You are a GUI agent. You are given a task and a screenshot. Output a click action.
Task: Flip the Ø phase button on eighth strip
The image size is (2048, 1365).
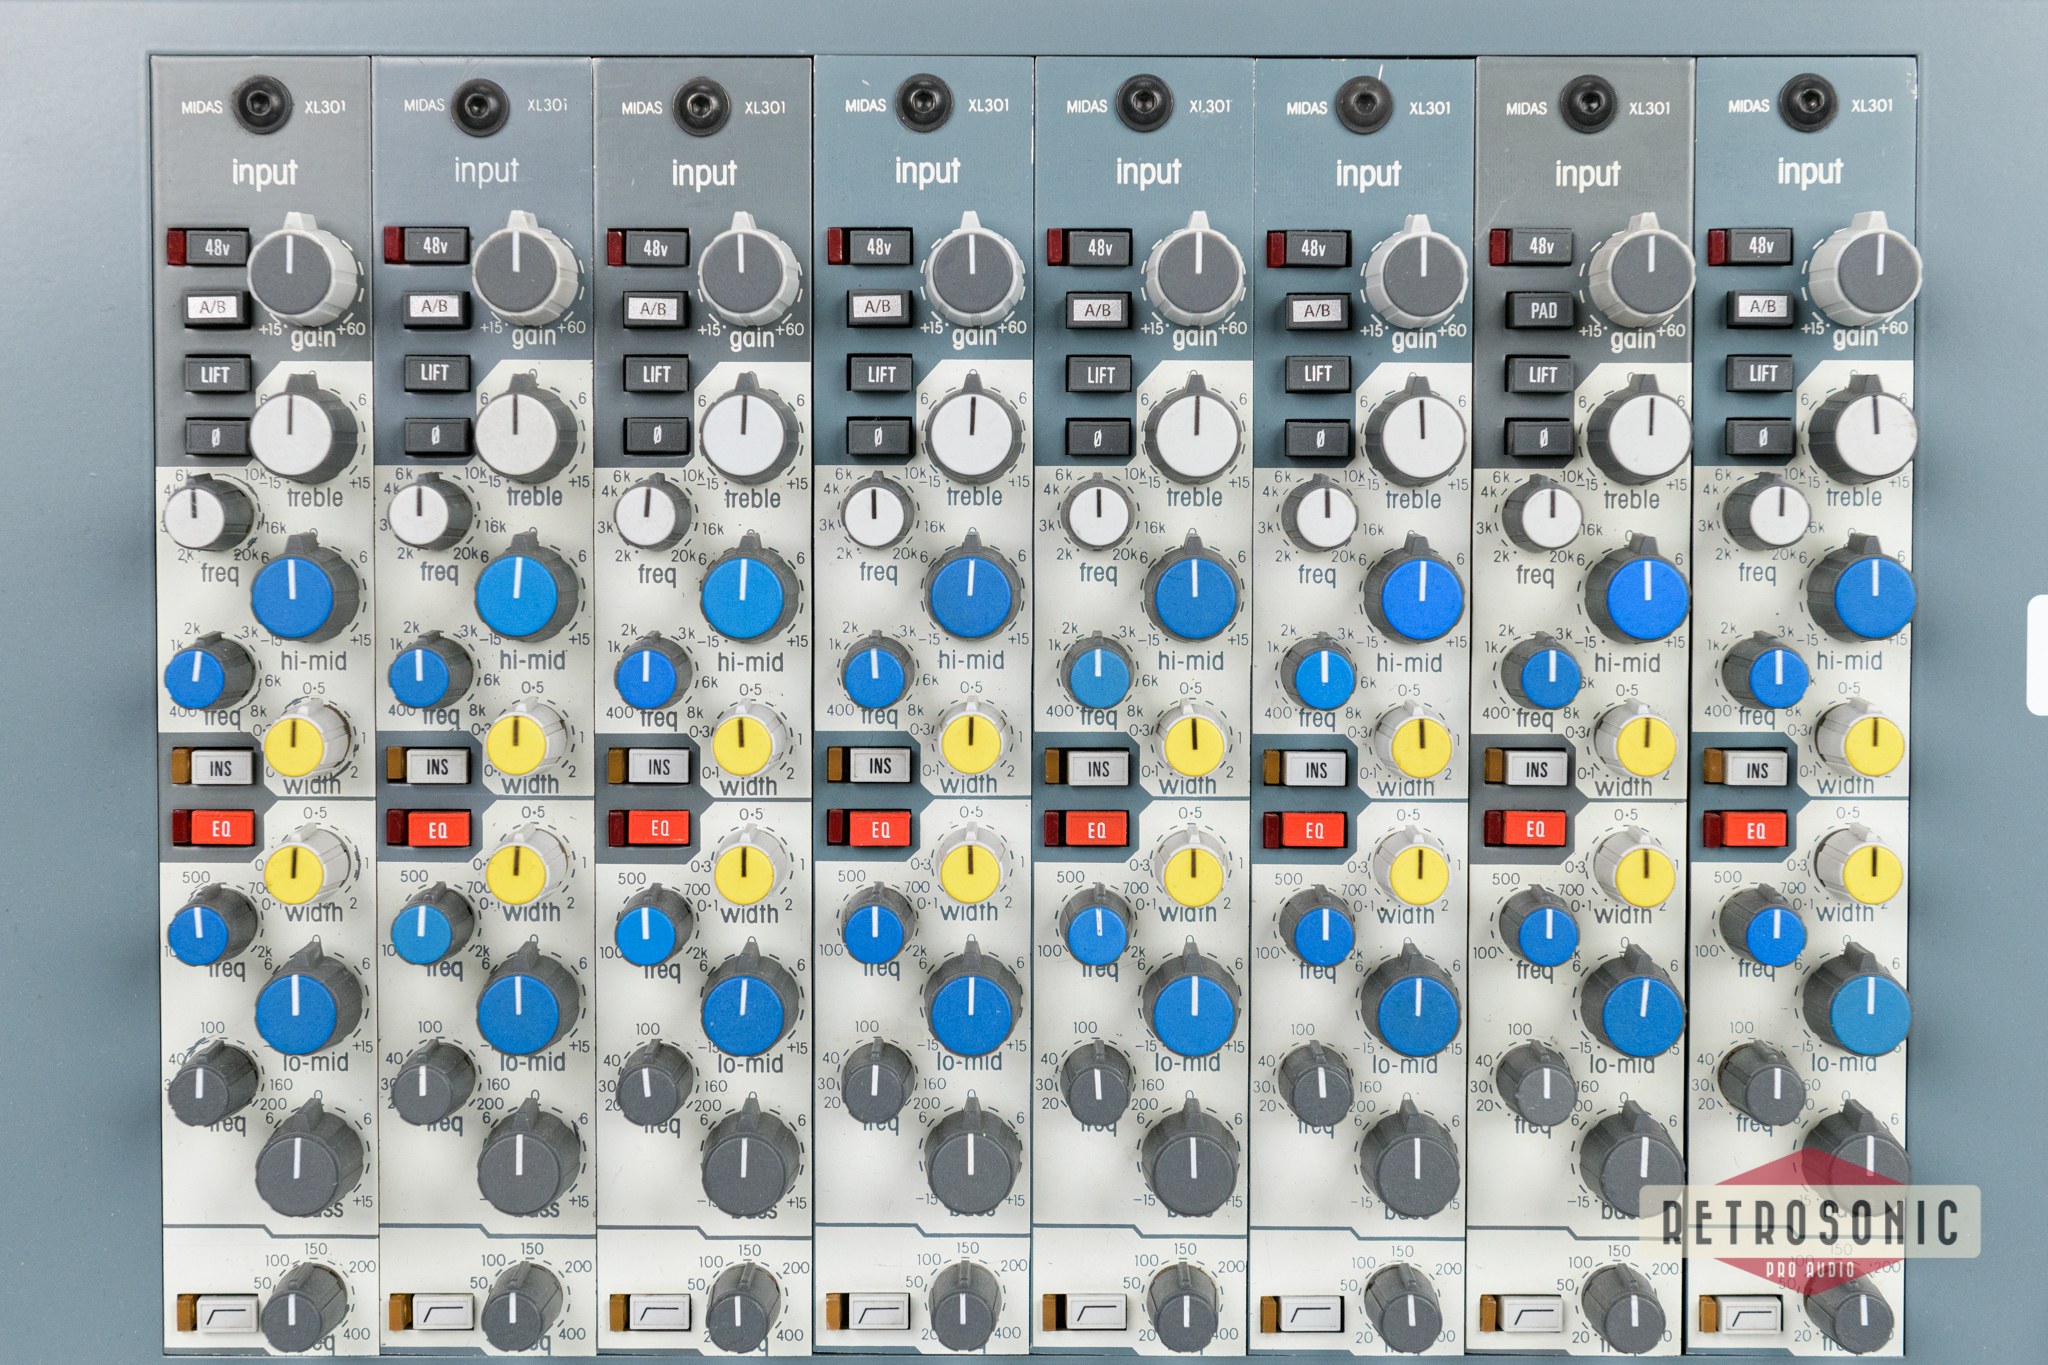coord(1762,437)
